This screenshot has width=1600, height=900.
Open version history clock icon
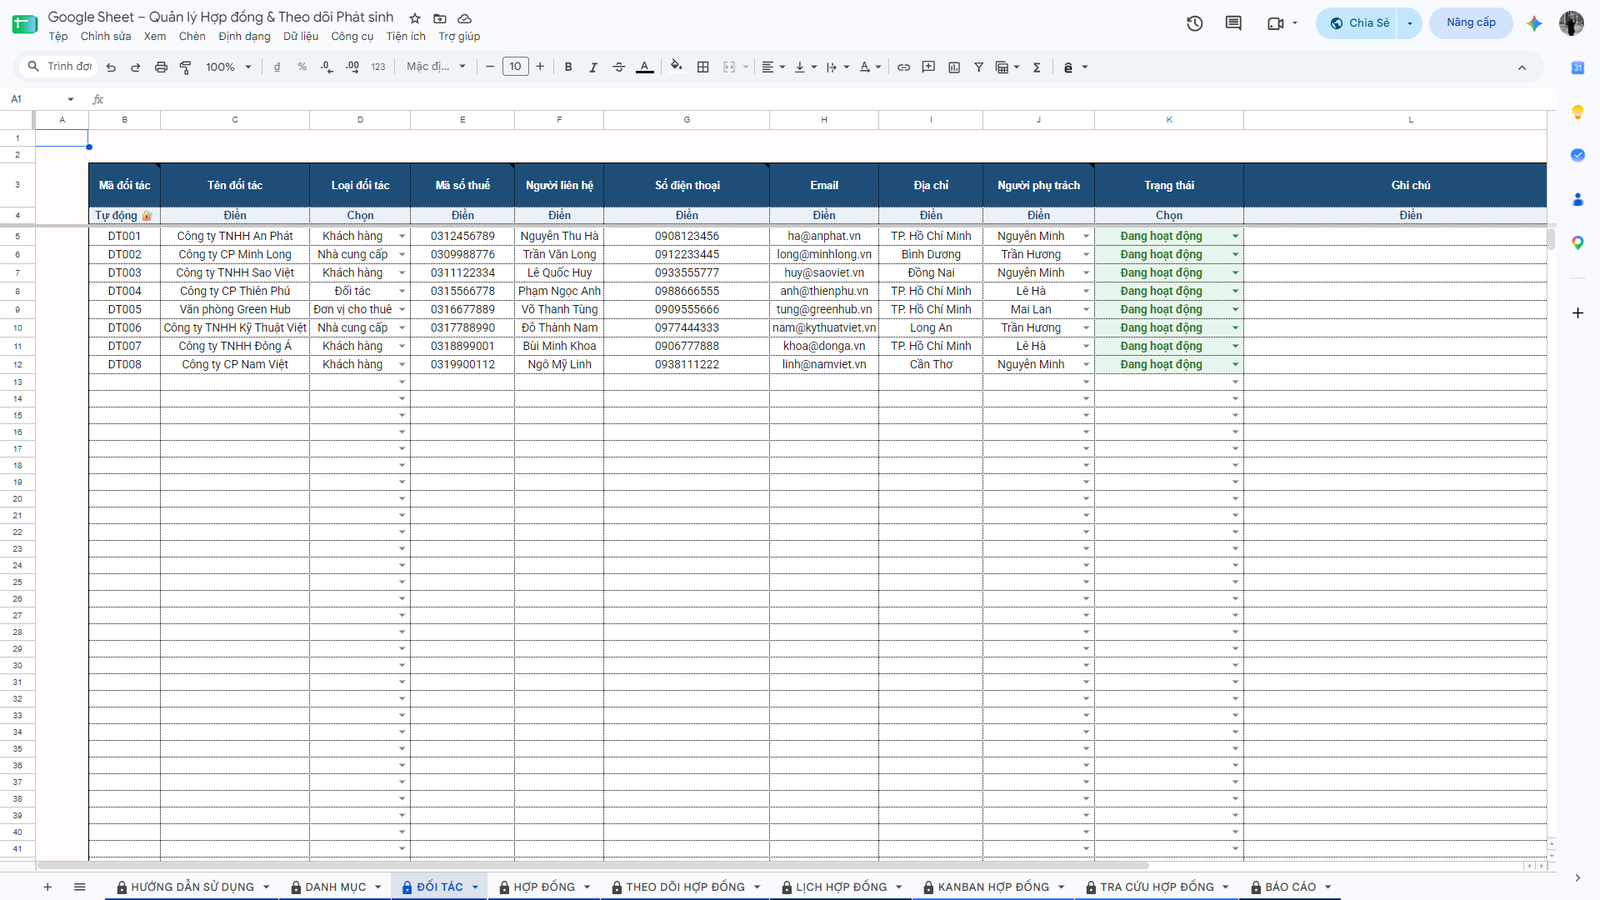[x=1195, y=23]
